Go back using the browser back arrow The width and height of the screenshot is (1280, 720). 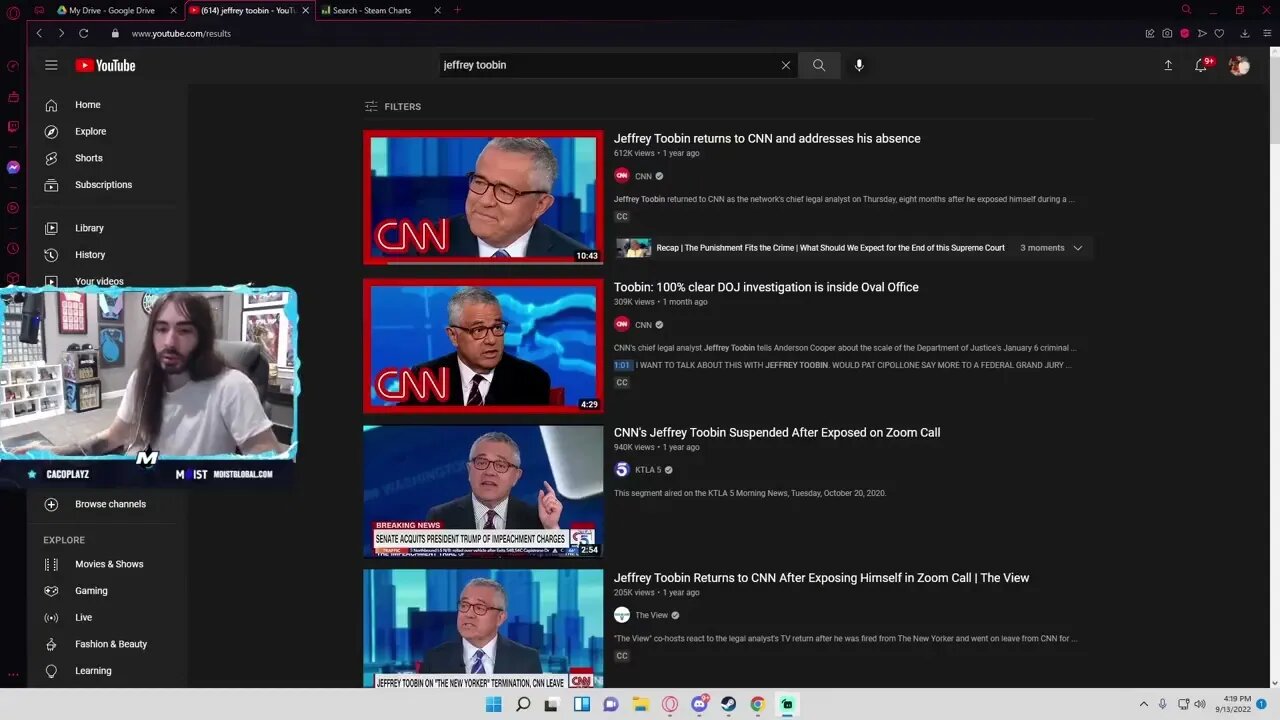(x=39, y=33)
